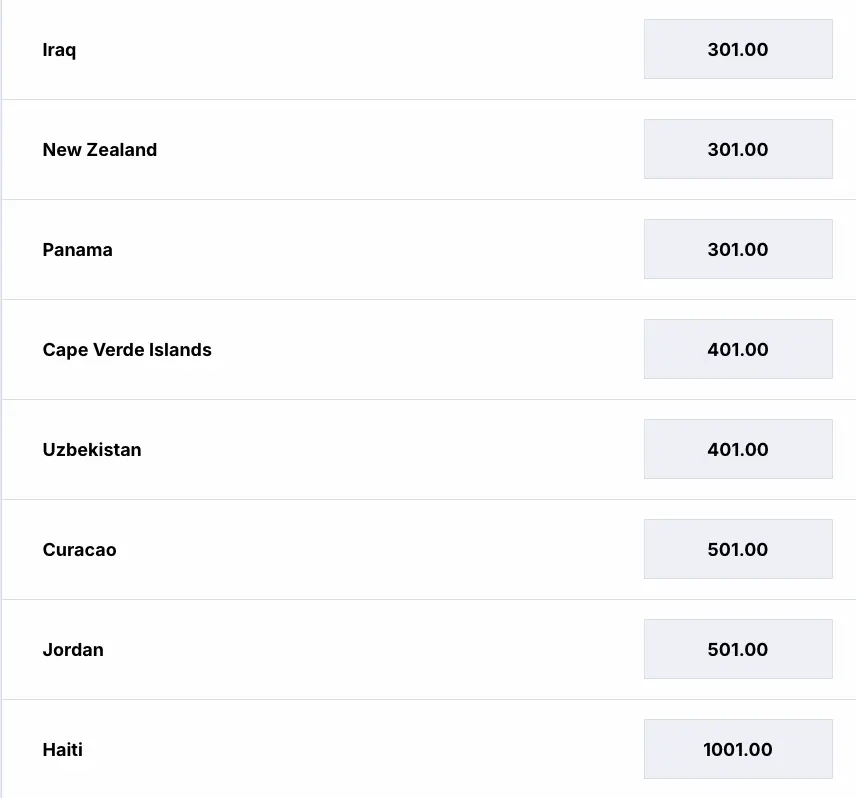
Task: Pick the Haiti odds button
Action: point(738,749)
